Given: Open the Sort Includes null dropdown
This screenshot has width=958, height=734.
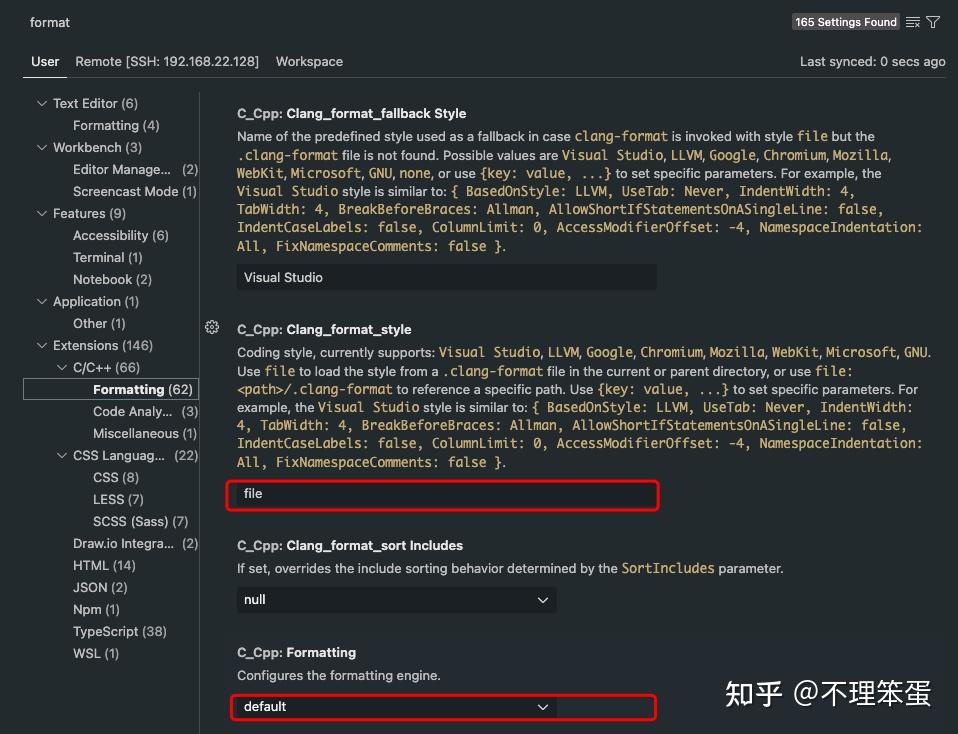Looking at the screenshot, I should pyautogui.click(x=397, y=600).
